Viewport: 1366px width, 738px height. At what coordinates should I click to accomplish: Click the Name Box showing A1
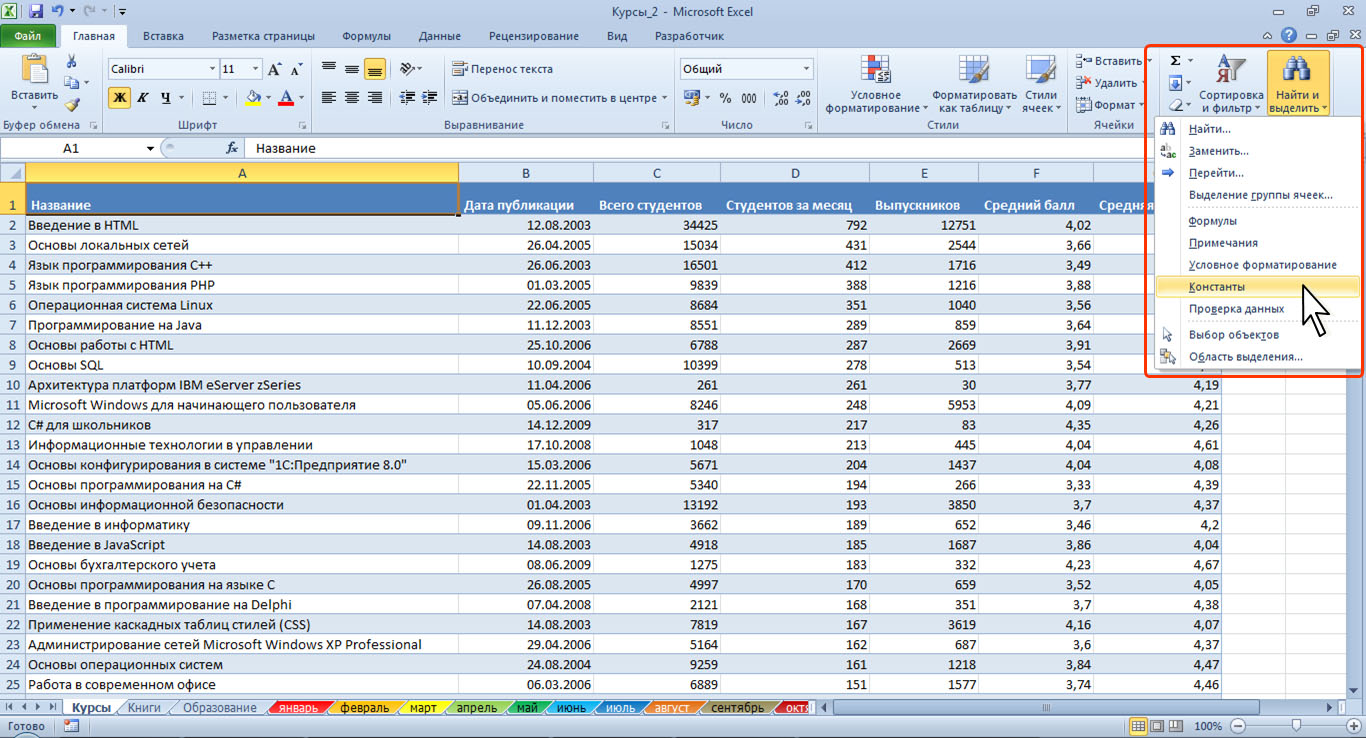coord(71,148)
